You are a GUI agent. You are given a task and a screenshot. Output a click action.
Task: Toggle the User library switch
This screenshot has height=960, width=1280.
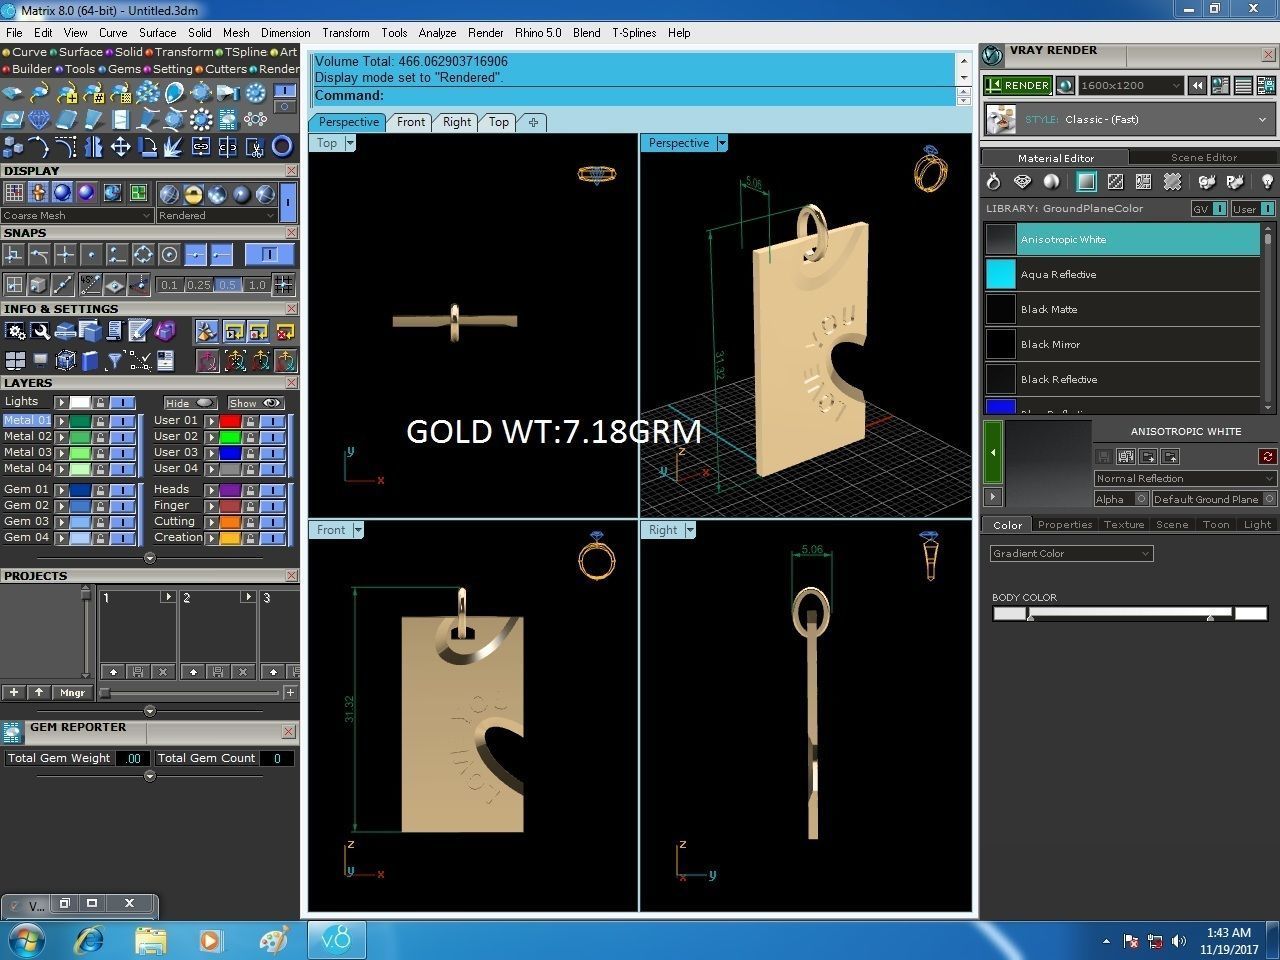1253,209
